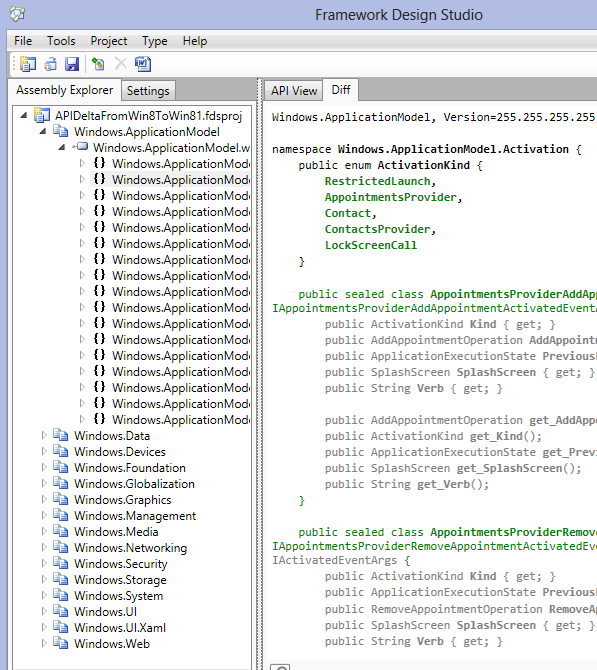The width and height of the screenshot is (597, 670).
Task: Open the Help menu
Action: (195, 41)
